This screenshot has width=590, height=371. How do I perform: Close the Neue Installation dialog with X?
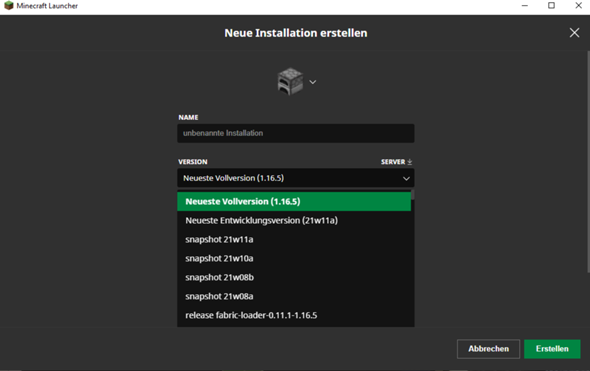click(574, 33)
